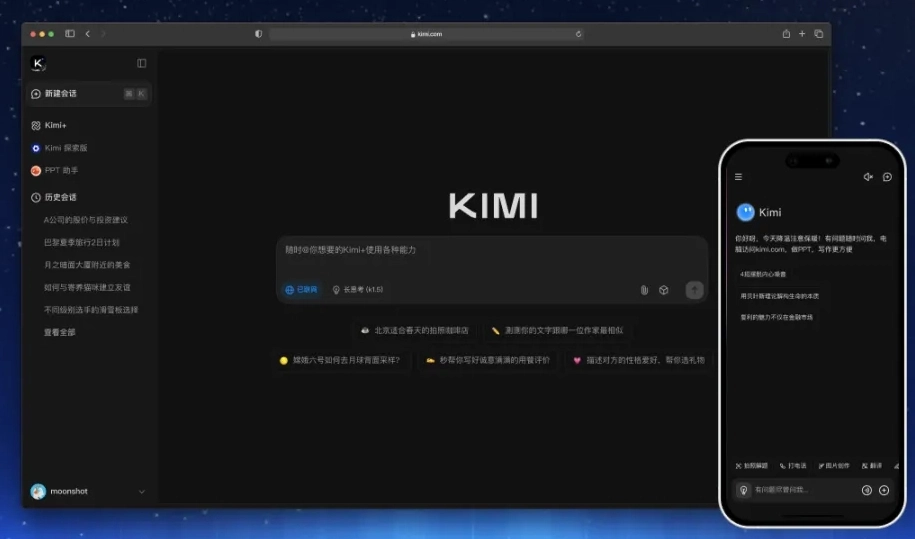Open history chat 月之暗面大厦附近的美食
Screen dimensions: 915x539
87,265
